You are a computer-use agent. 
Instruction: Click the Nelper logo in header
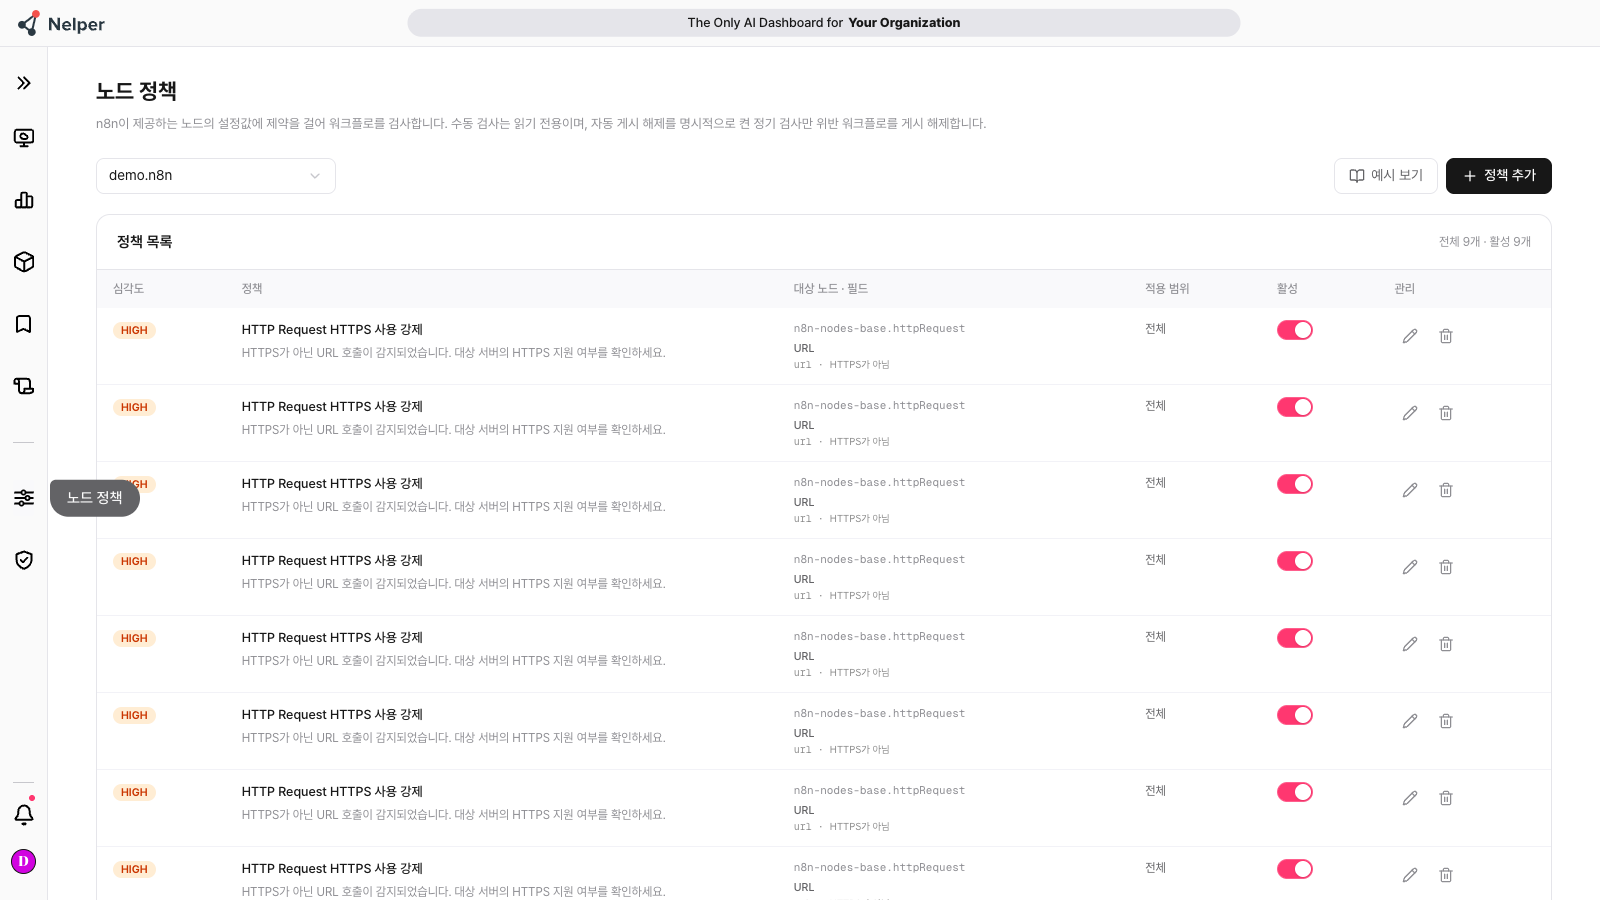61,24
